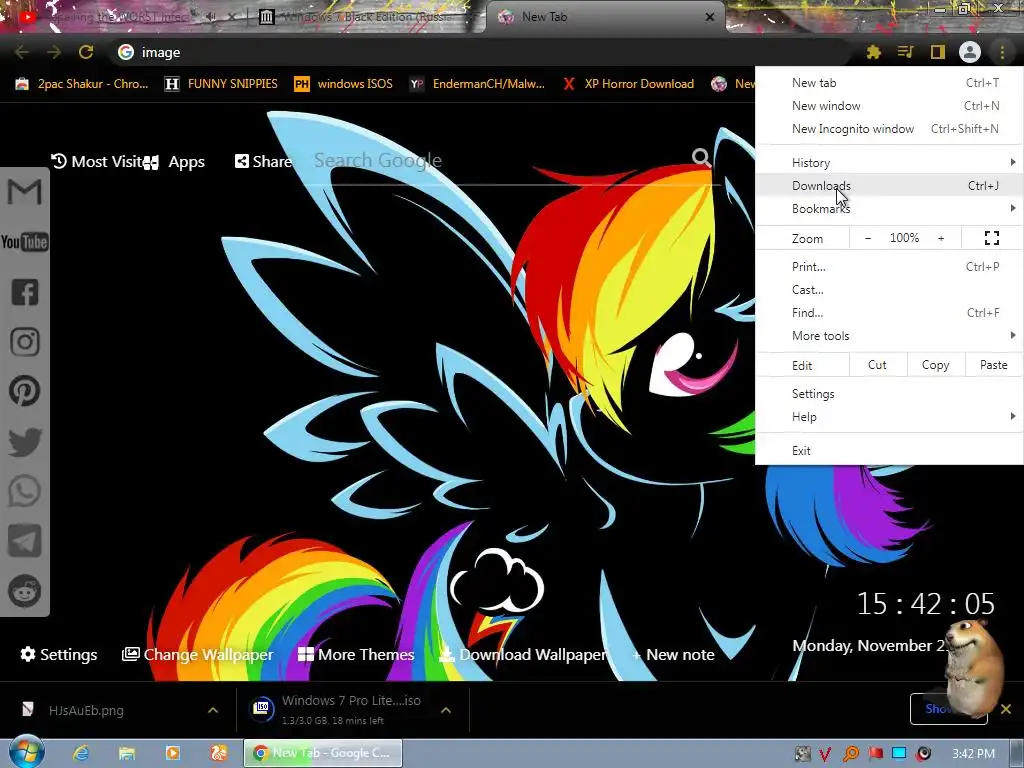Expand options for Windows 7 Pro Lite iso download
Image resolution: width=1024 pixels, height=768 pixels.
(x=446, y=710)
